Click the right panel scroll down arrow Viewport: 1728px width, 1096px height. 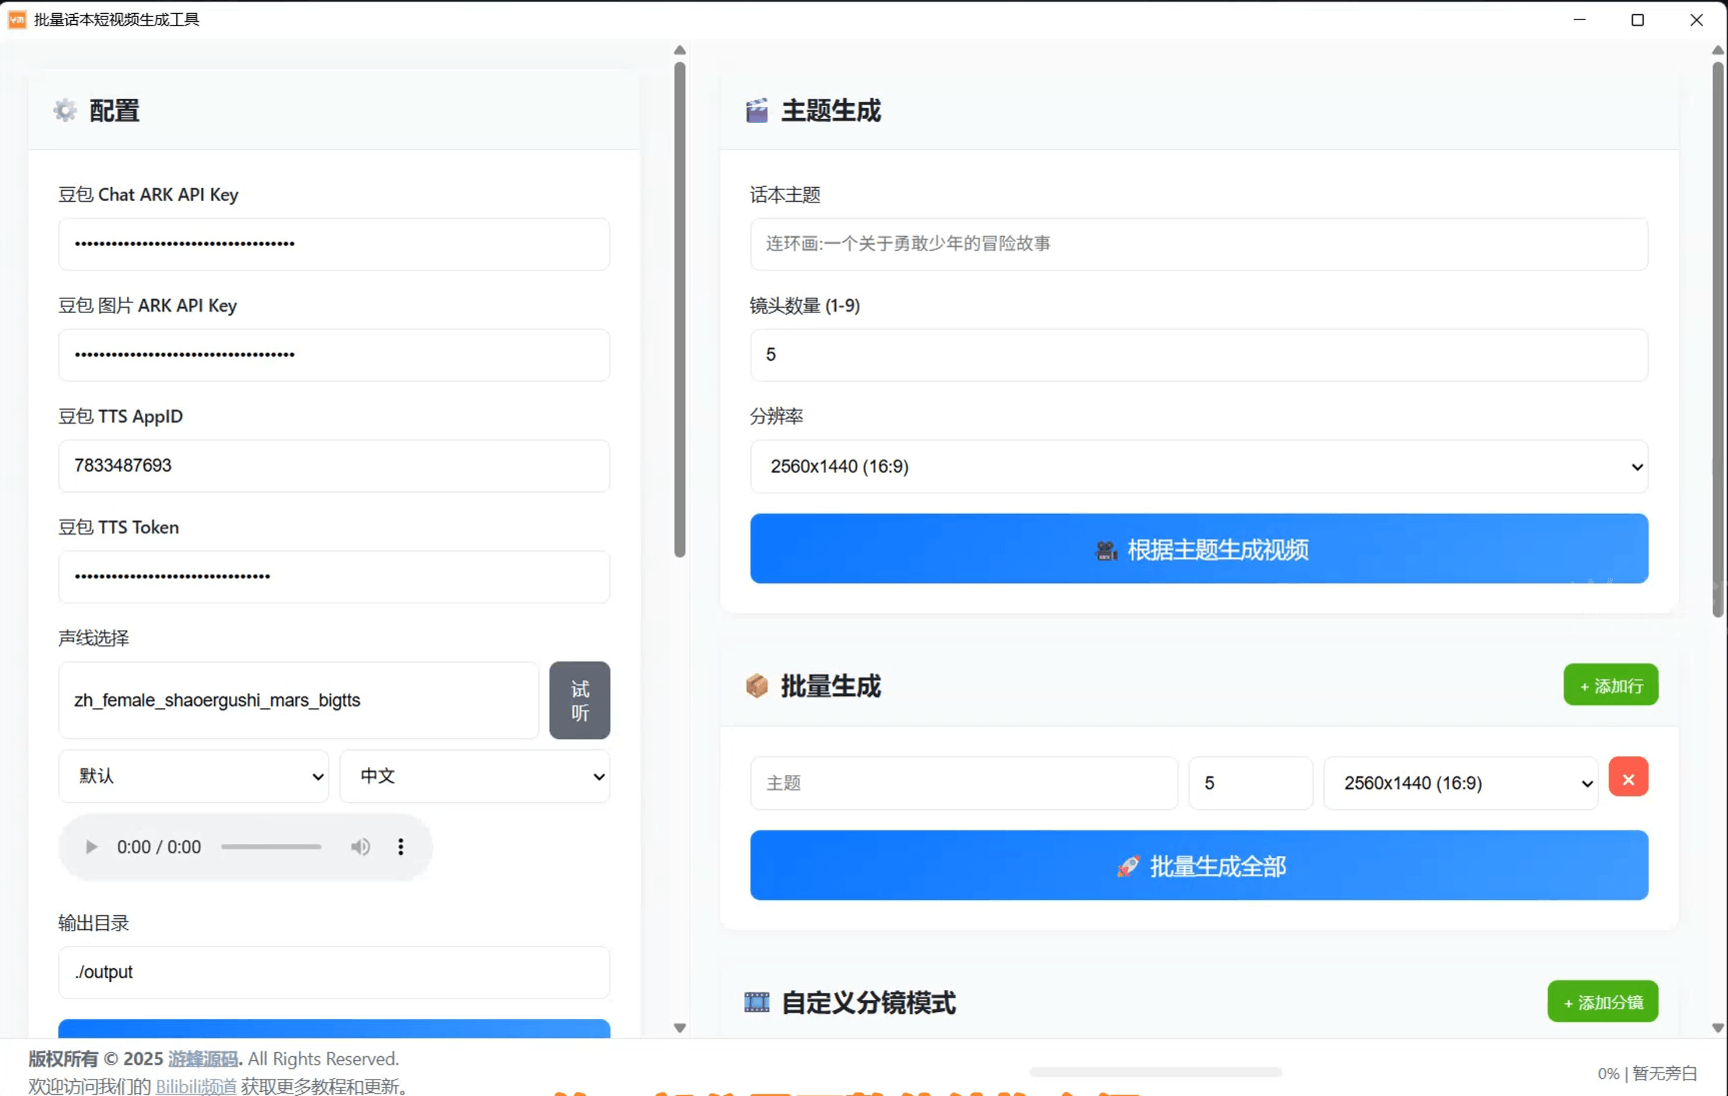click(x=1718, y=1028)
